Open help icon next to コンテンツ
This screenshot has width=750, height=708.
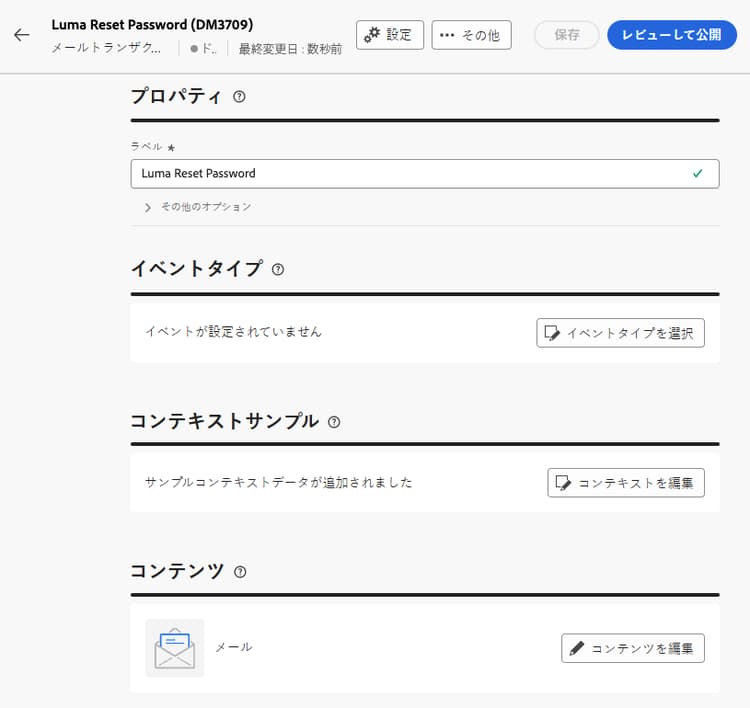[240, 572]
